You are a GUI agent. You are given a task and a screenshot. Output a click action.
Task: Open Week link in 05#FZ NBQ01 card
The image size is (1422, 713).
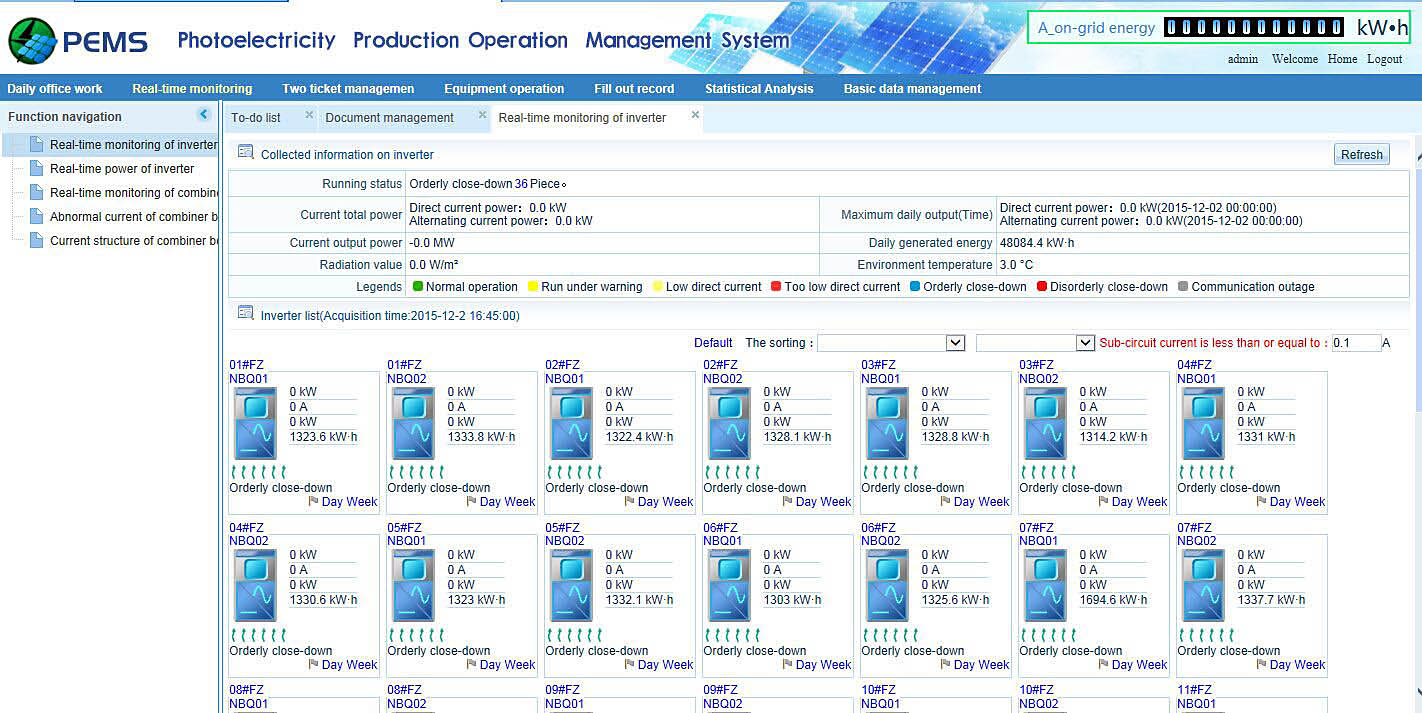pos(520,664)
